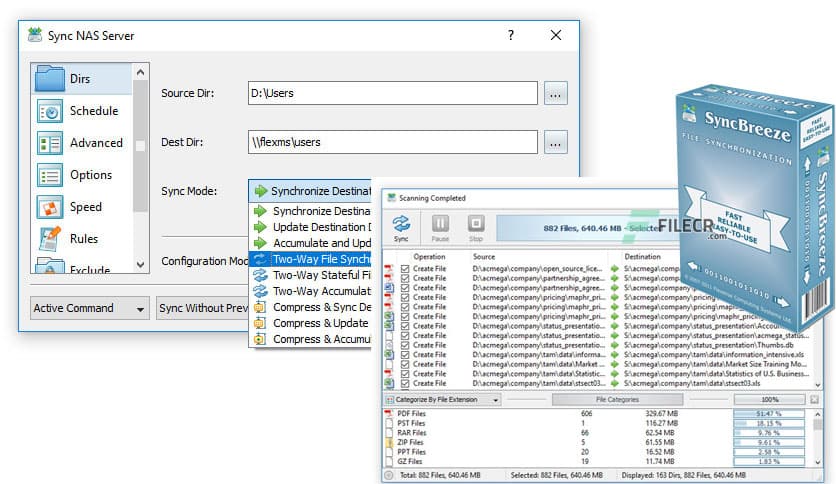Toggle checkbox for tam\data\stsect03 file row
The height and width of the screenshot is (484, 836).
[405, 383]
